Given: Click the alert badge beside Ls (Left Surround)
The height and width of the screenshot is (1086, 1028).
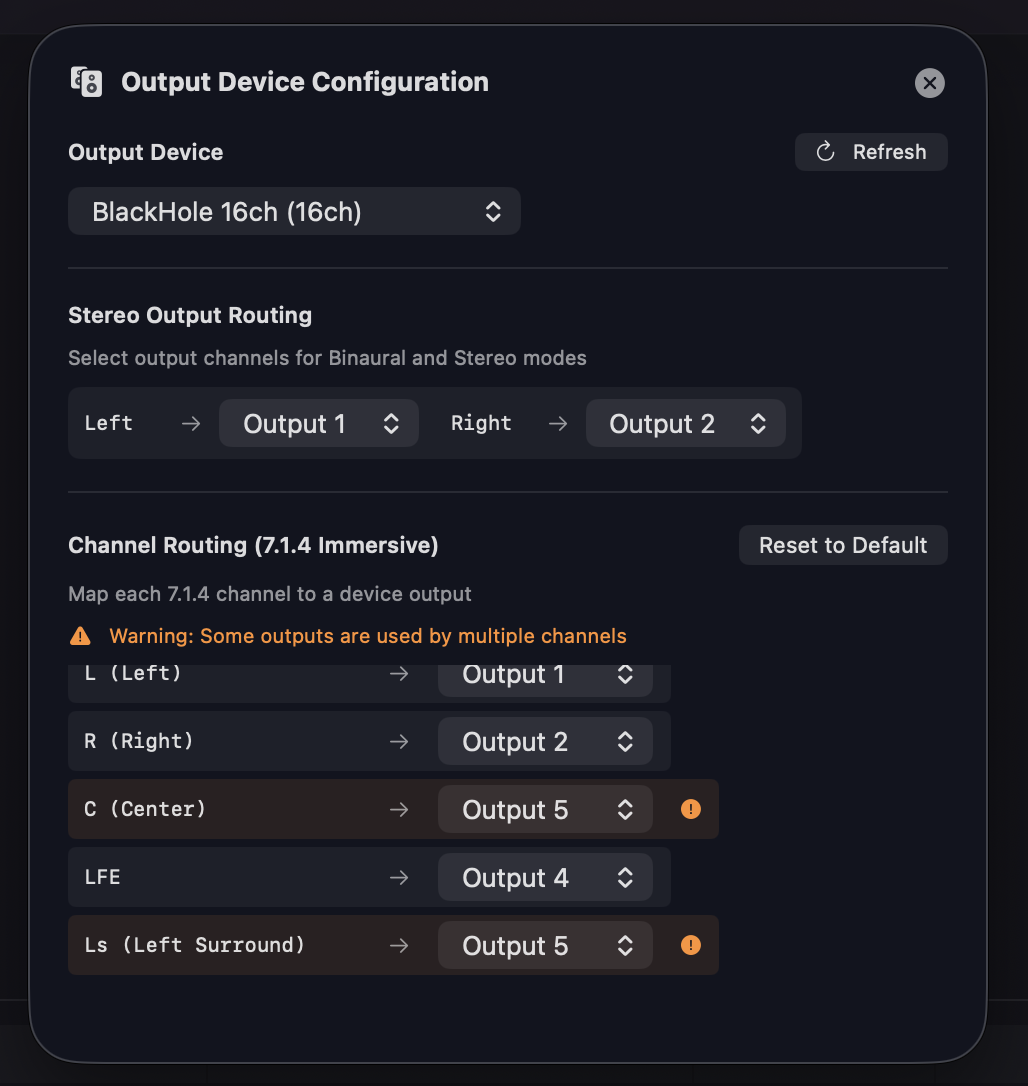Looking at the screenshot, I should (x=690, y=945).
